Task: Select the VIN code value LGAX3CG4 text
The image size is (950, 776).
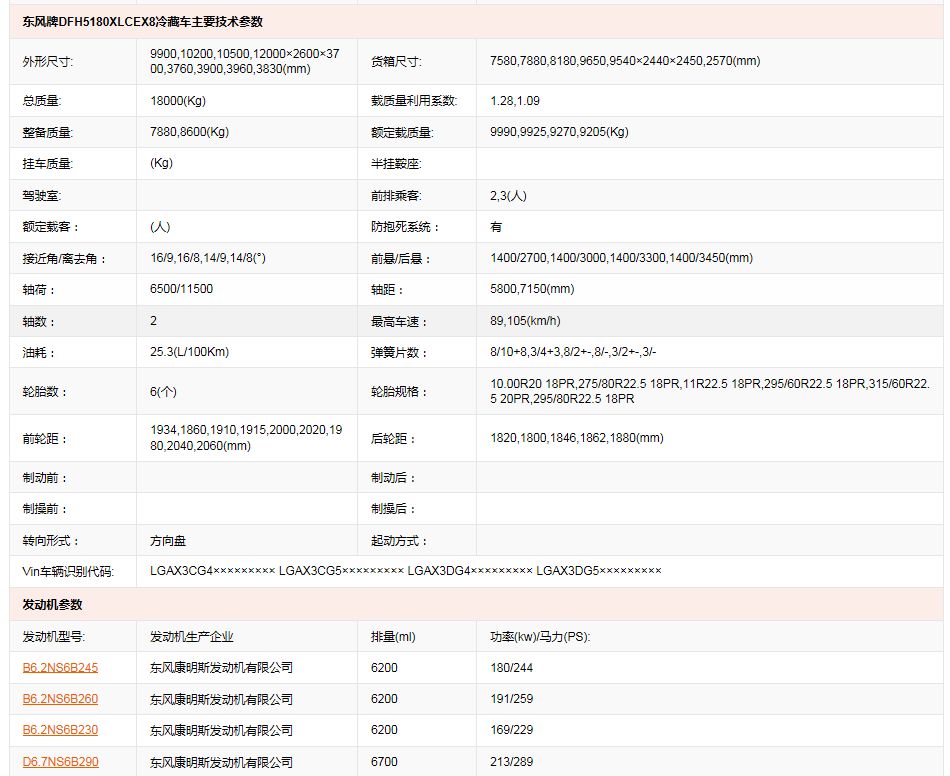Action: (212, 571)
